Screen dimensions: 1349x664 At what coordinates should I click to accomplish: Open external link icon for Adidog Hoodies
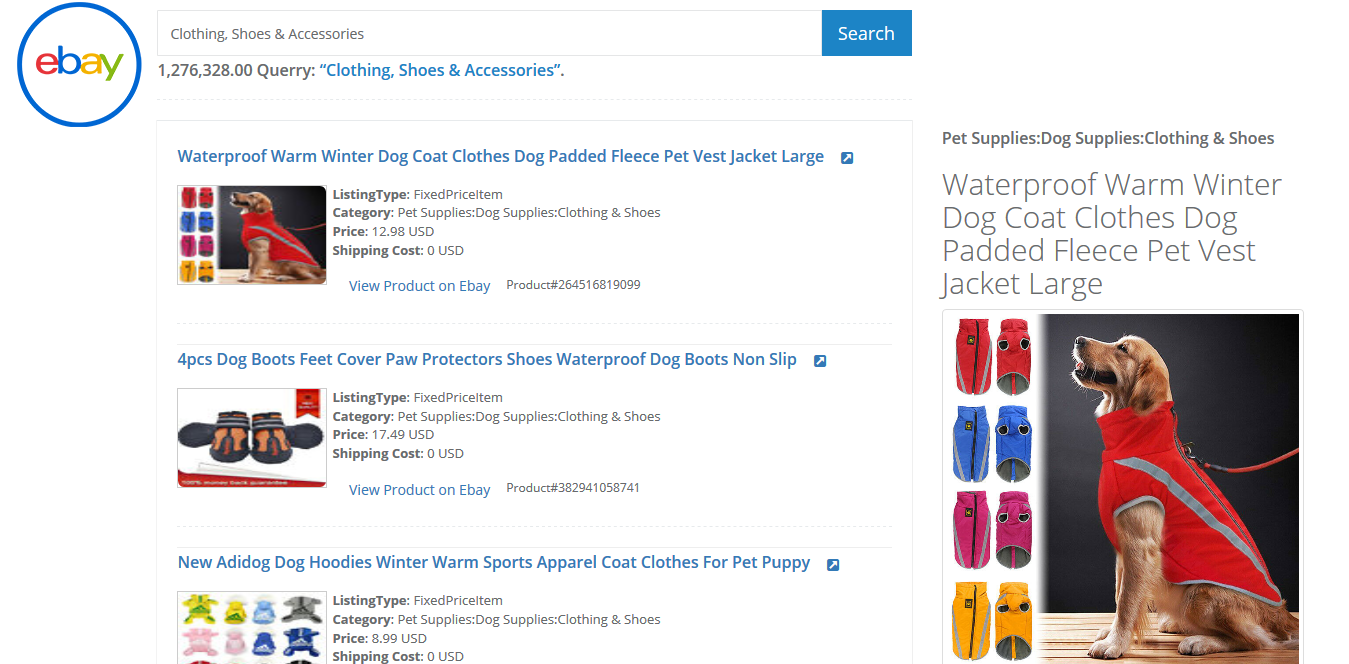pos(833,565)
